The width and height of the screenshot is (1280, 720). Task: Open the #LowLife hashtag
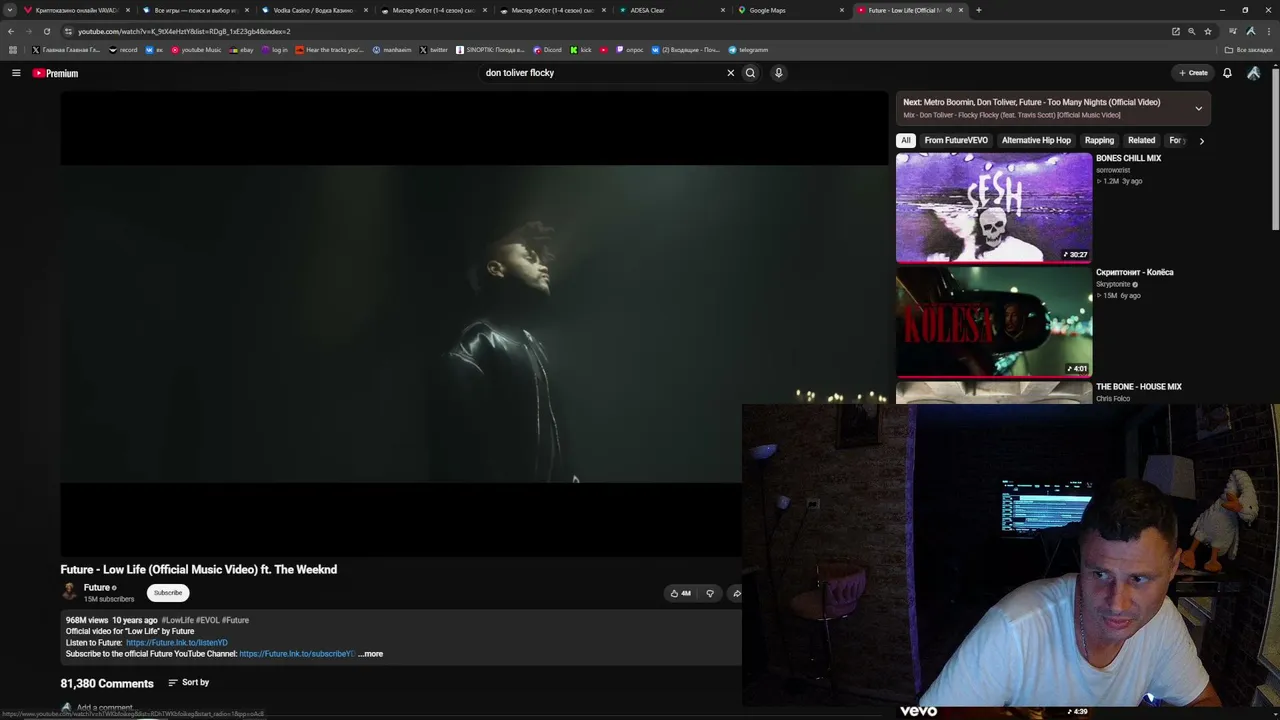click(x=177, y=620)
